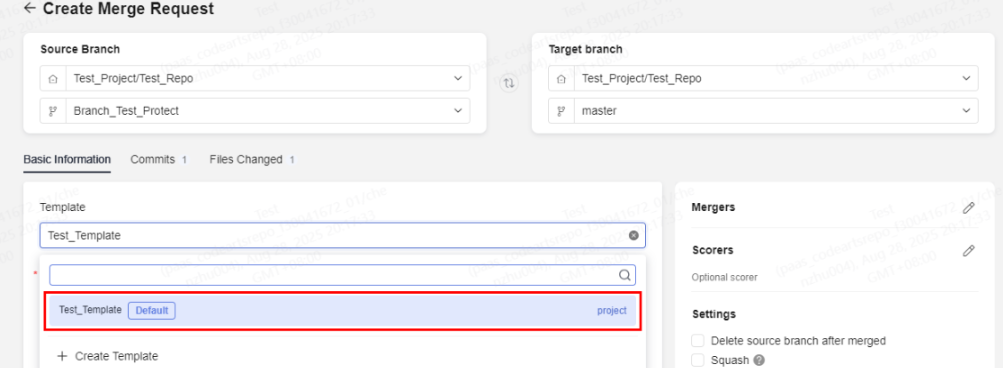This screenshot has height=368, width=1003.
Task: Expand the source repo Test_Project/Test_Repo dropdown
Action: [255, 78]
